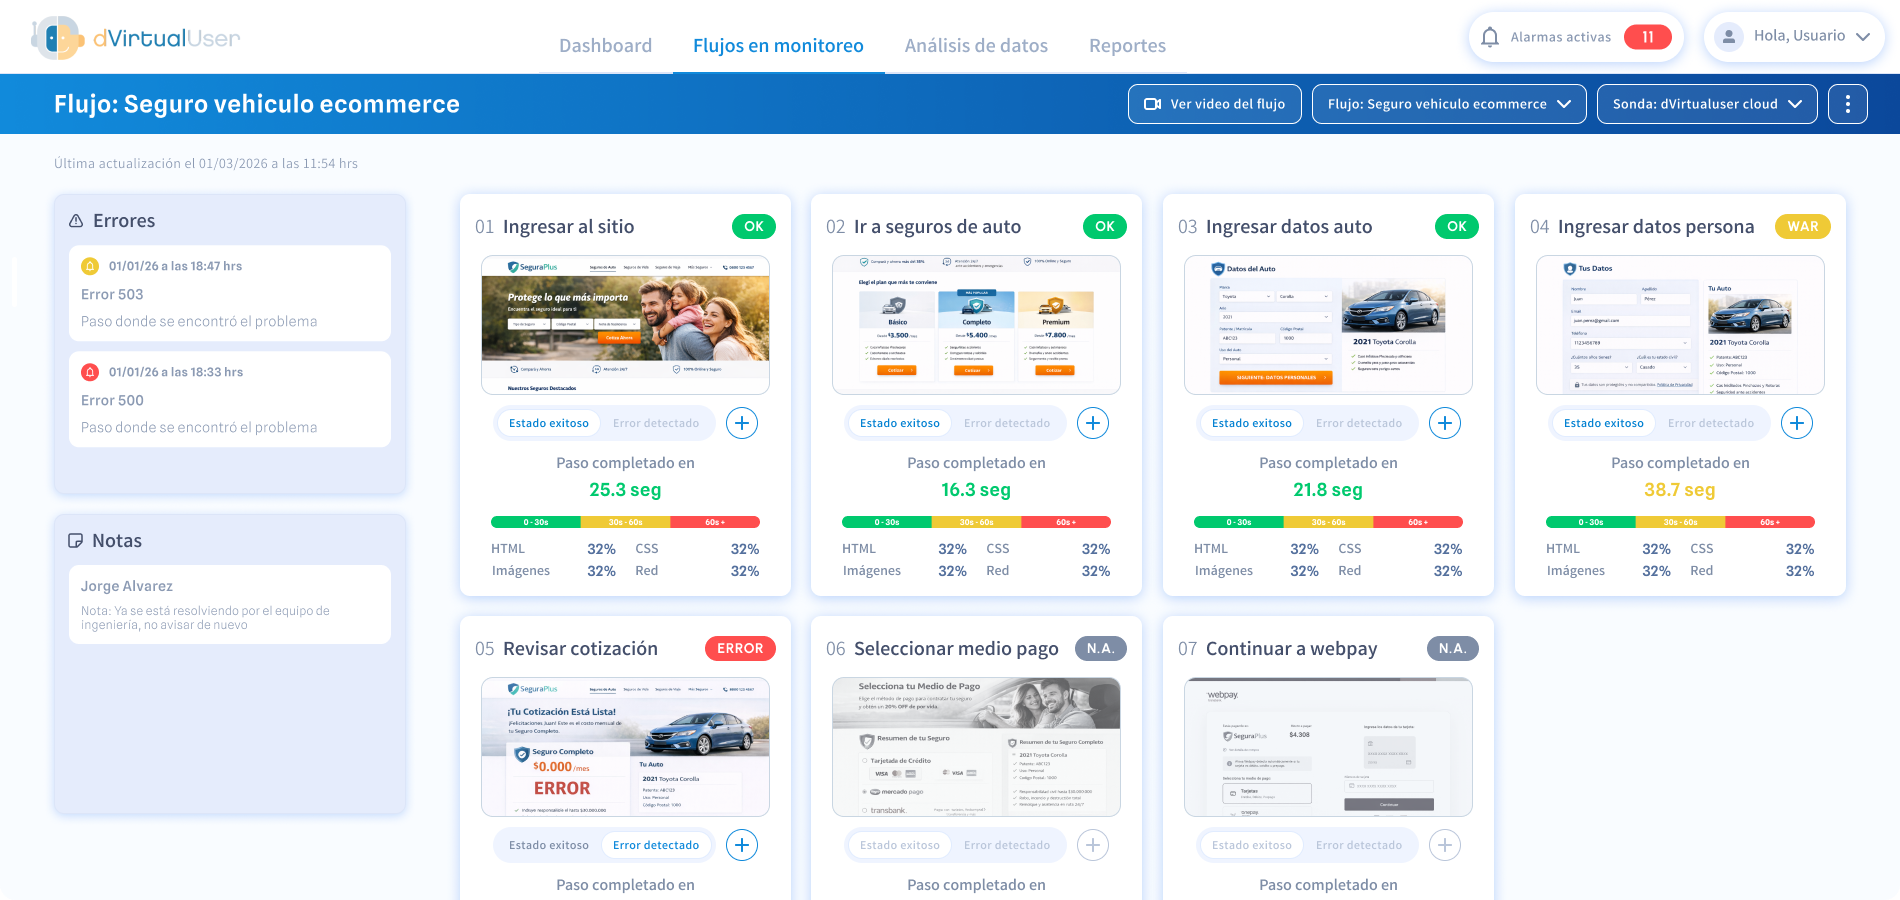Open the active alarms bell icon
The image size is (1900, 900).
(1490, 37)
